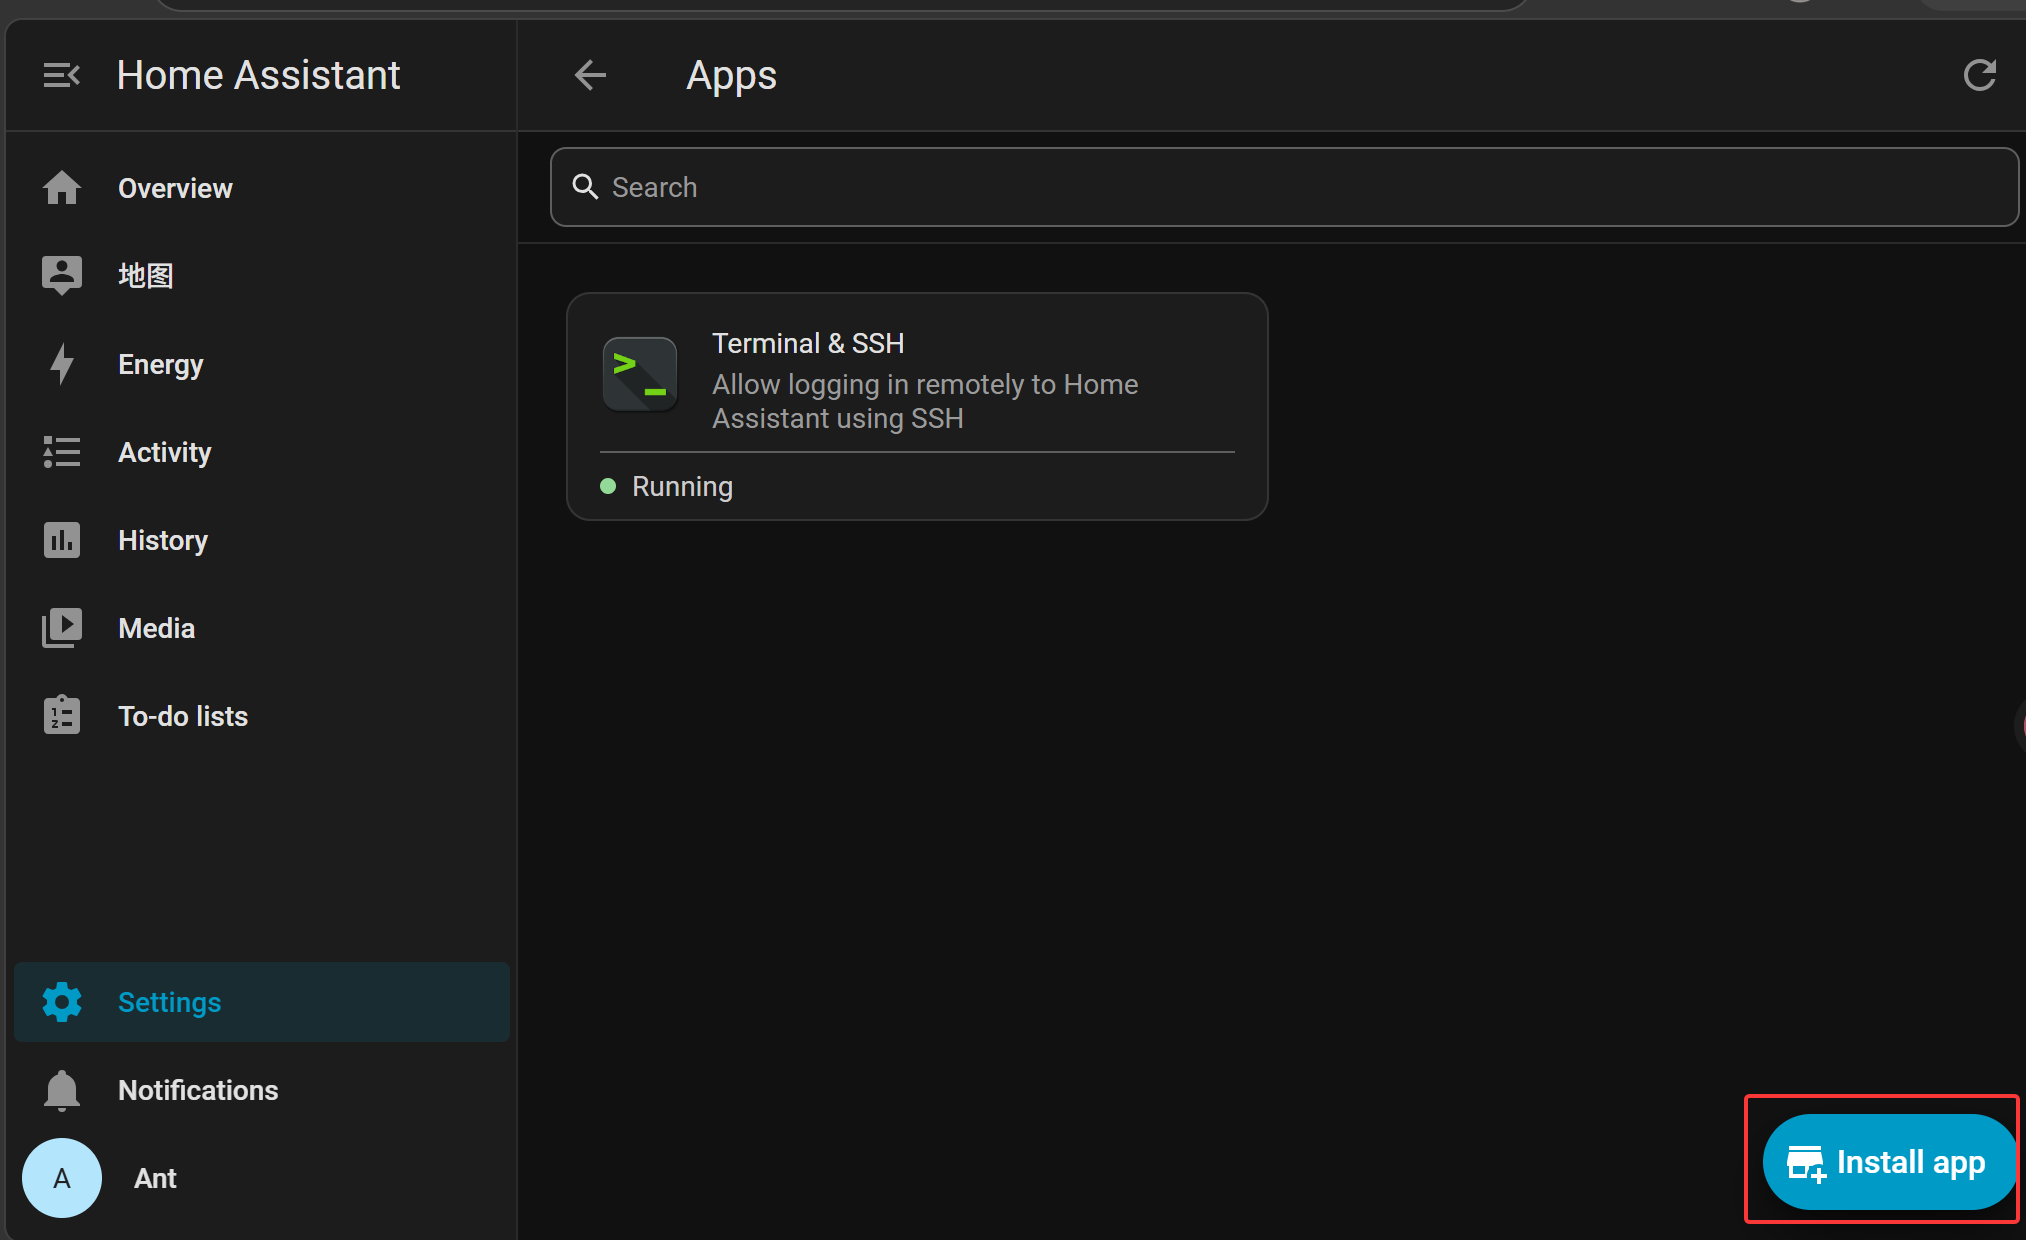Go to the History panel label
2026x1240 pixels.
tap(163, 540)
